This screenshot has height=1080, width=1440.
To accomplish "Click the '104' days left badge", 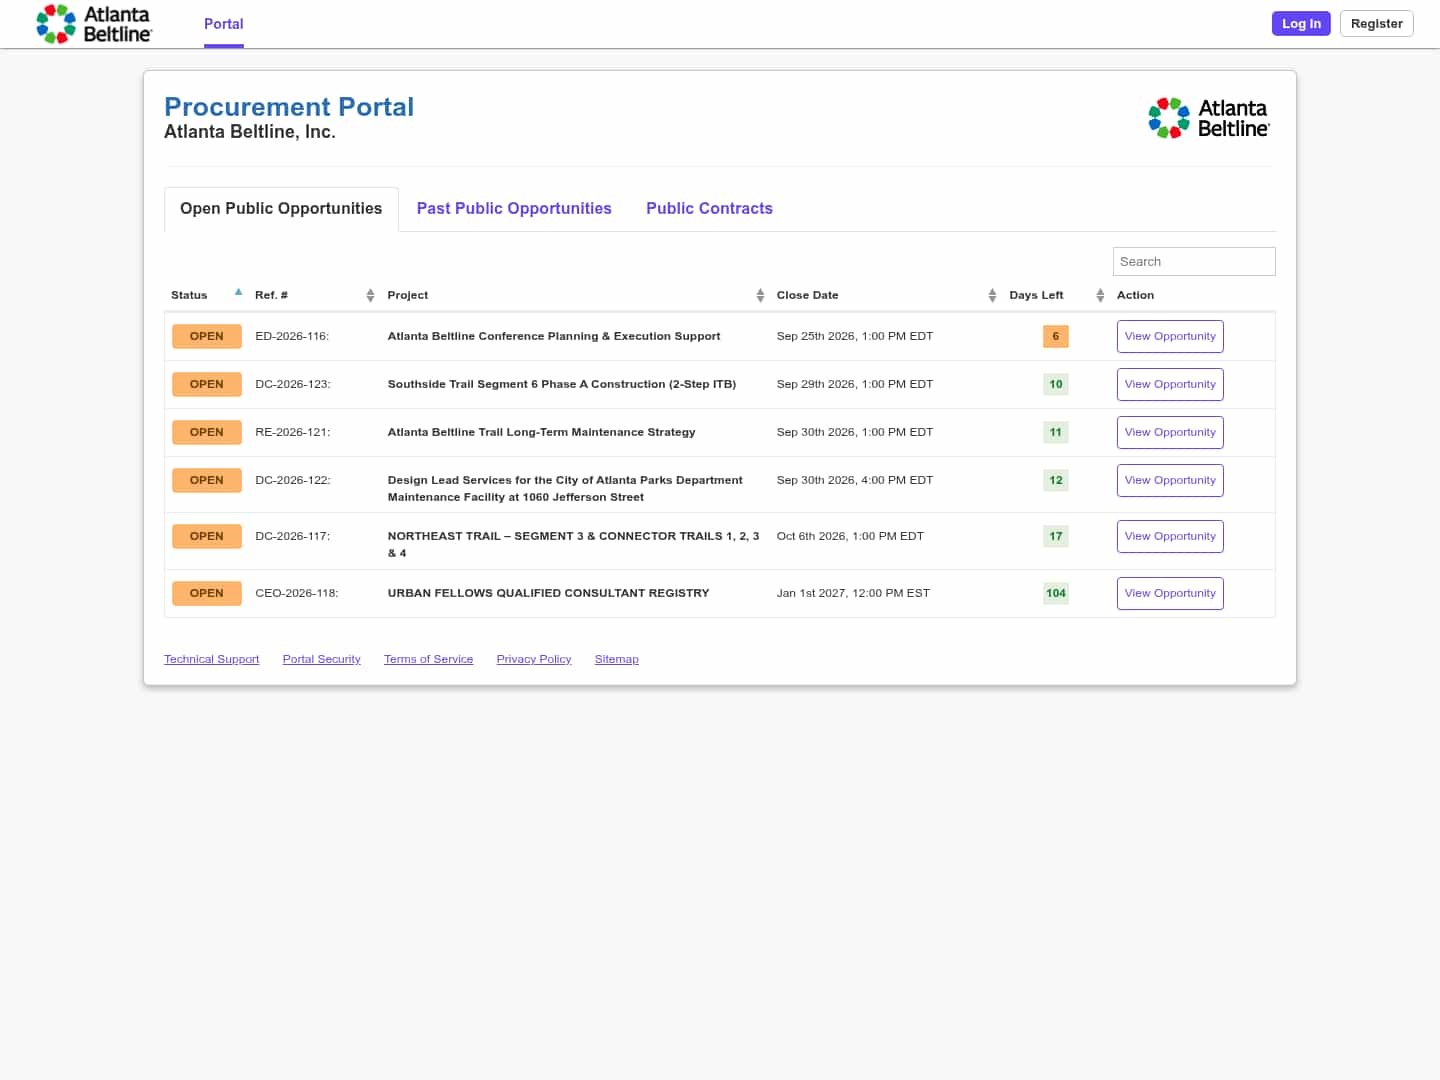I will click(x=1056, y=594).
